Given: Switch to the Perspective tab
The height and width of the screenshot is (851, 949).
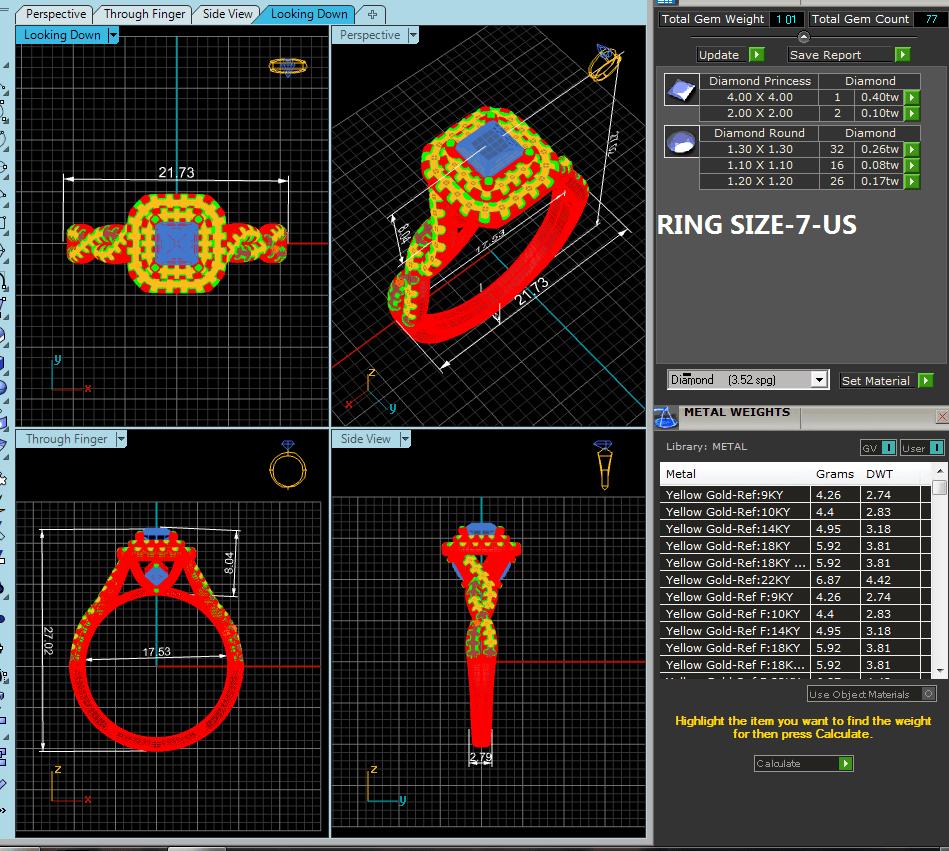Looking at the screenshot, I should click(x=56, y=14).
